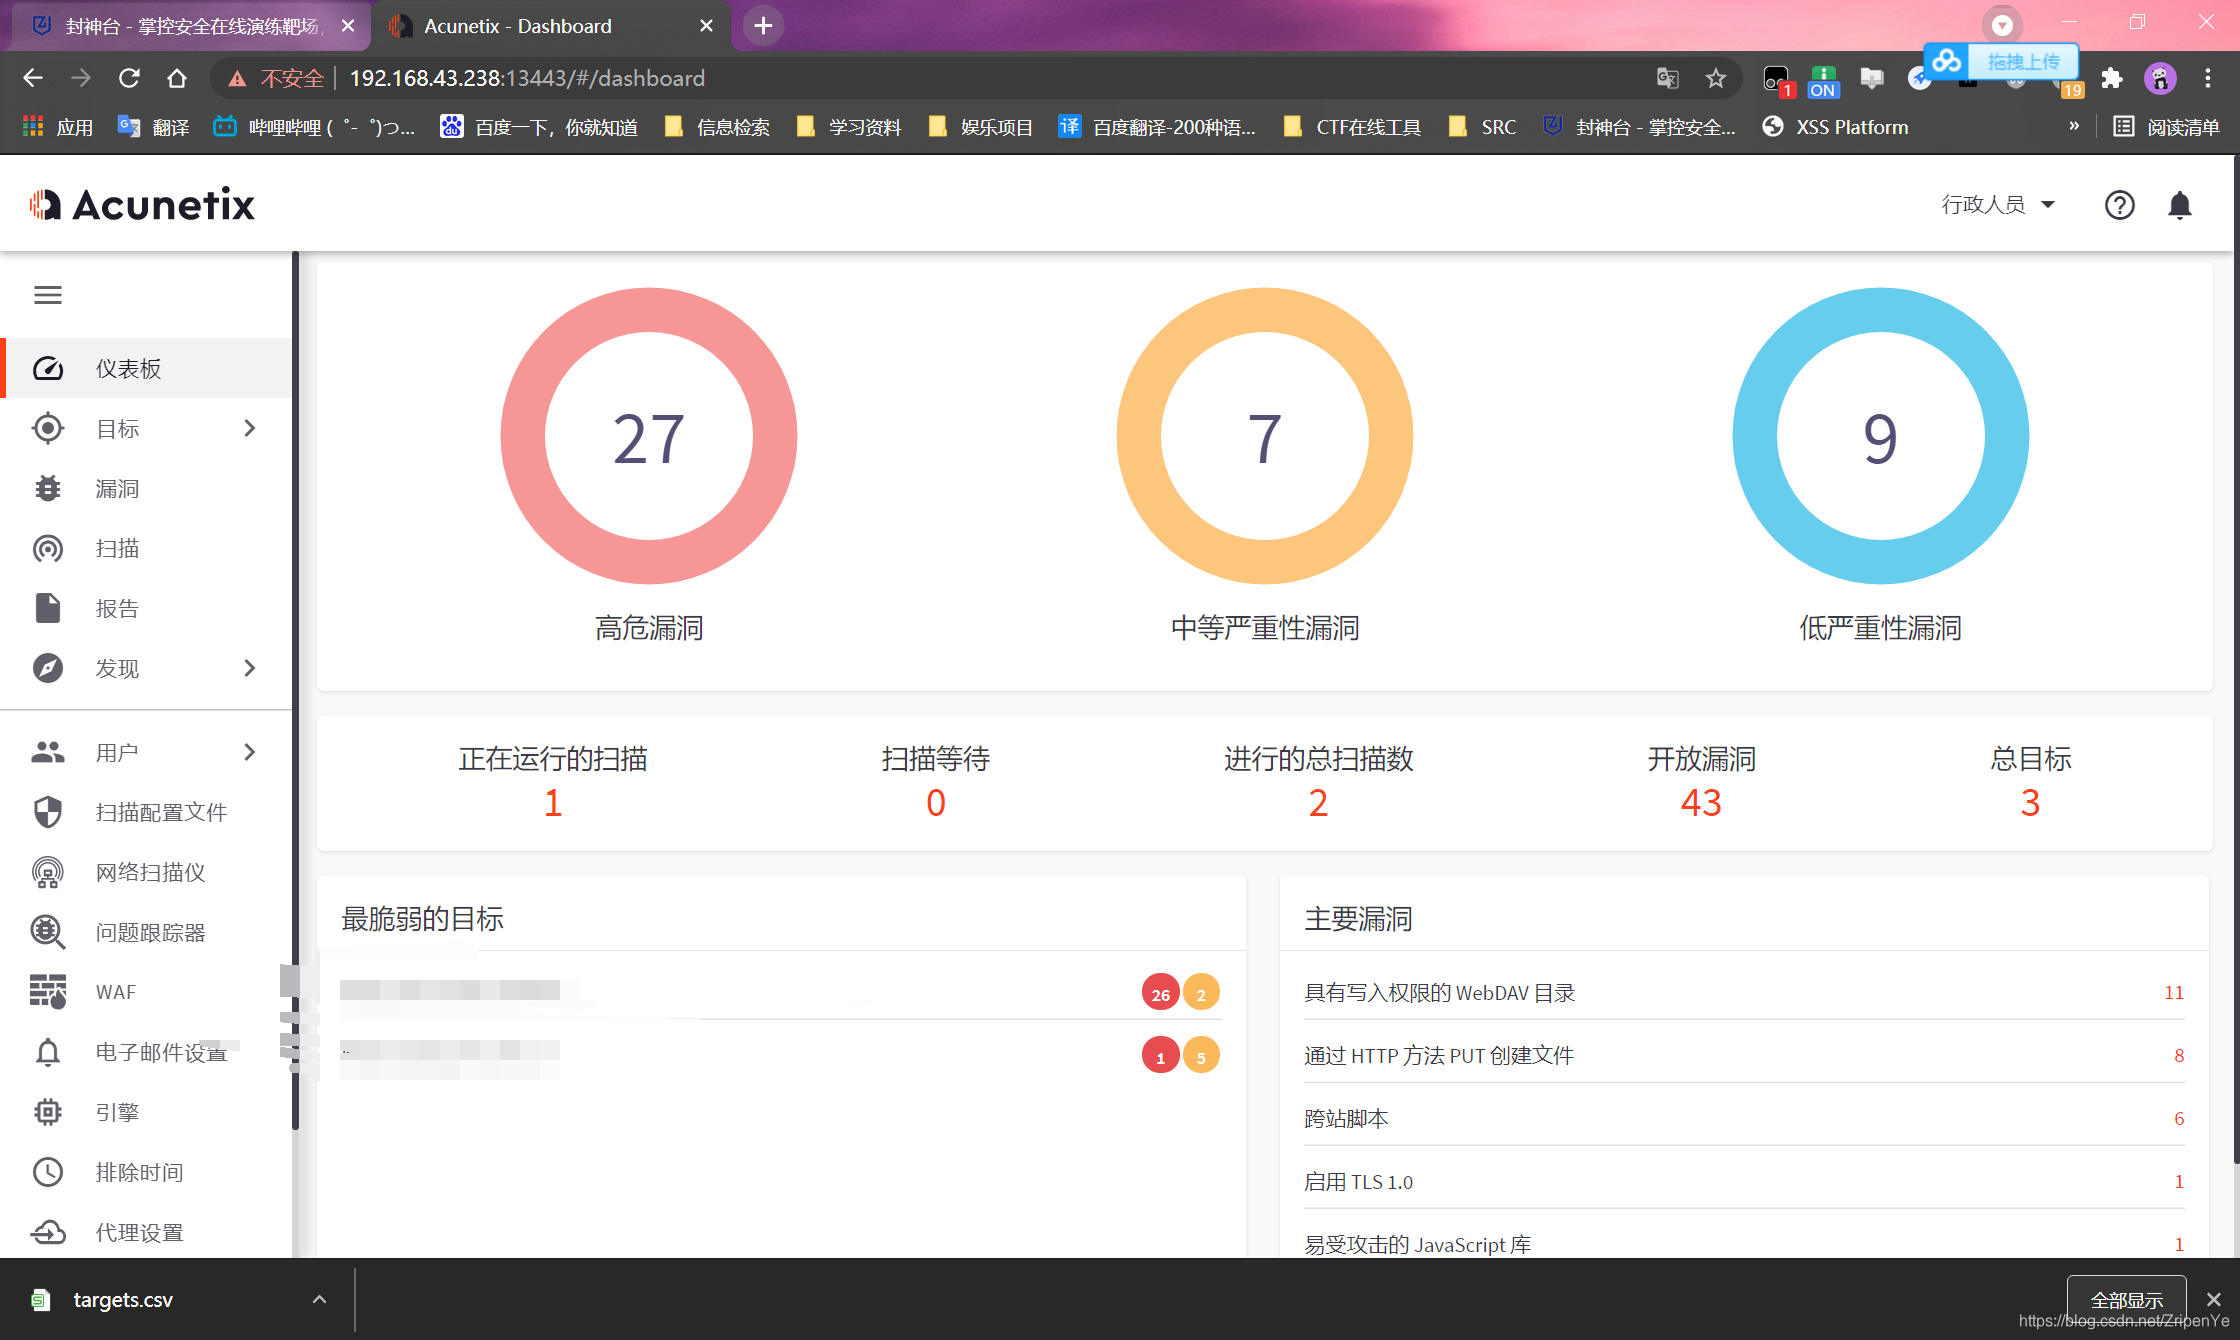Go back in browser history
Viewport: 2240px width, 1340px height.
pos(33,78)
